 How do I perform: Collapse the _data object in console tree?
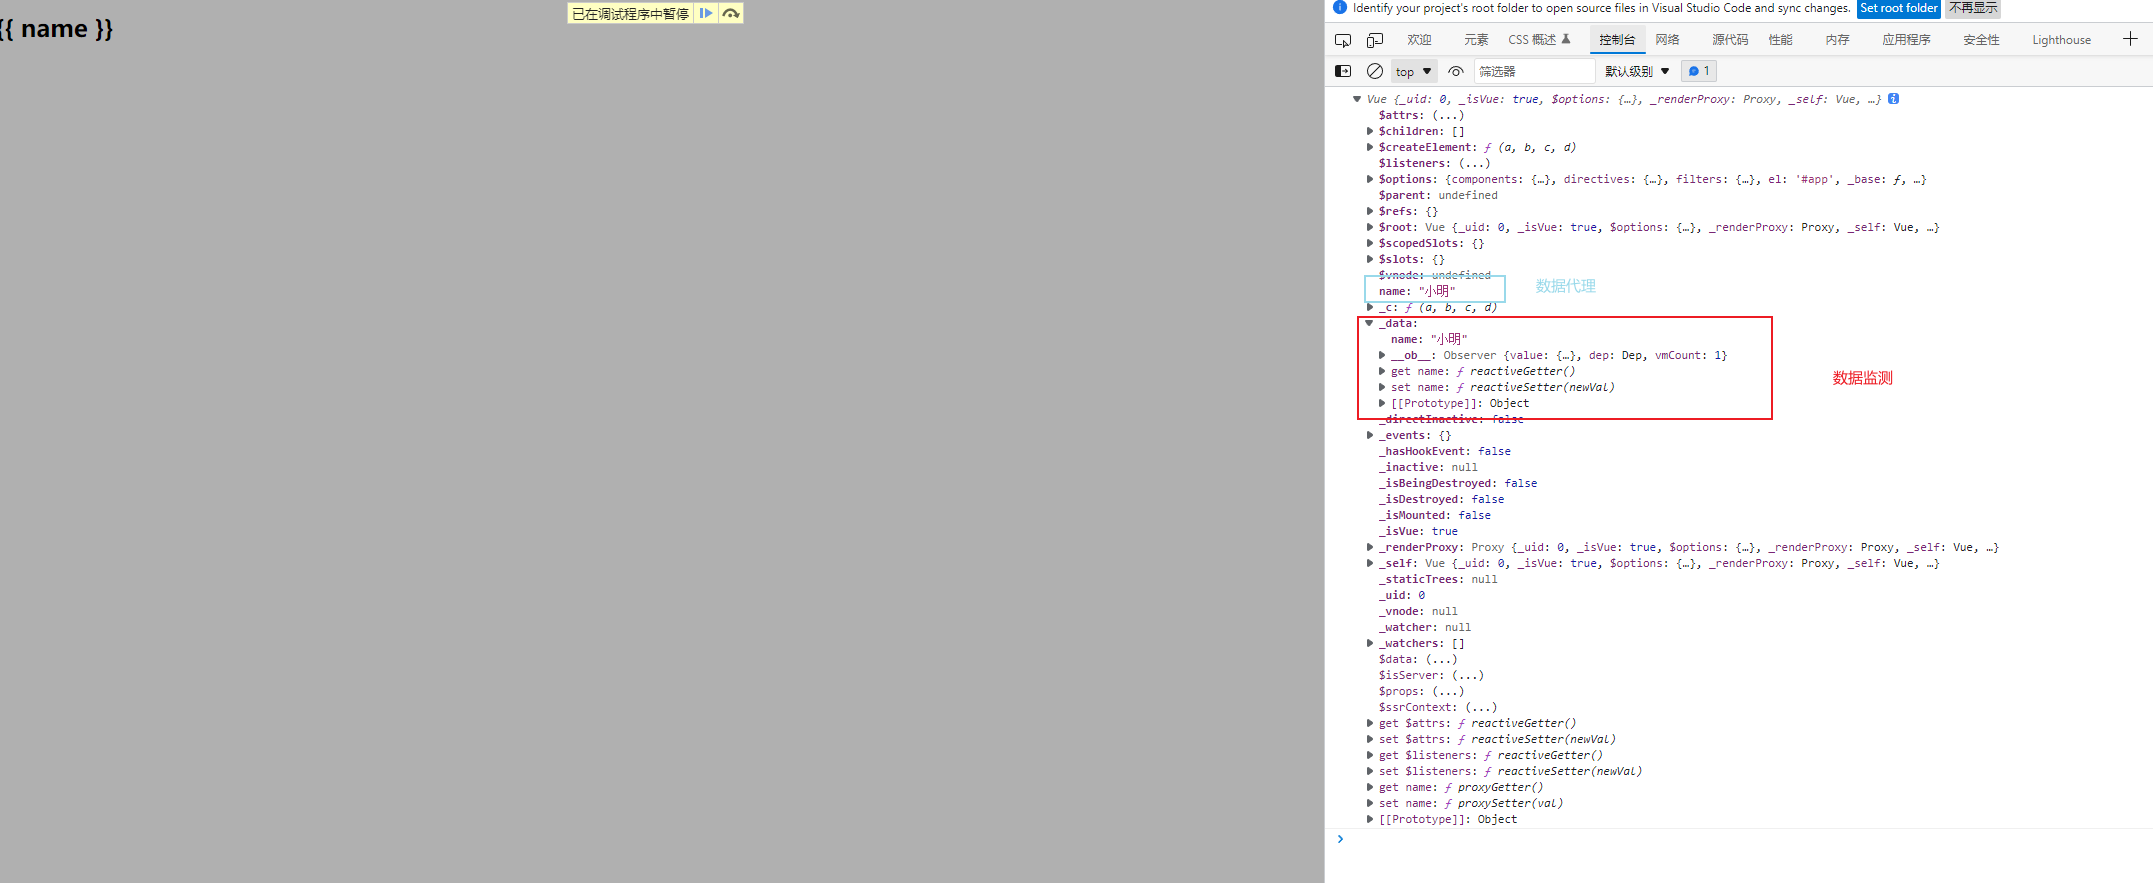(1369, 323)
